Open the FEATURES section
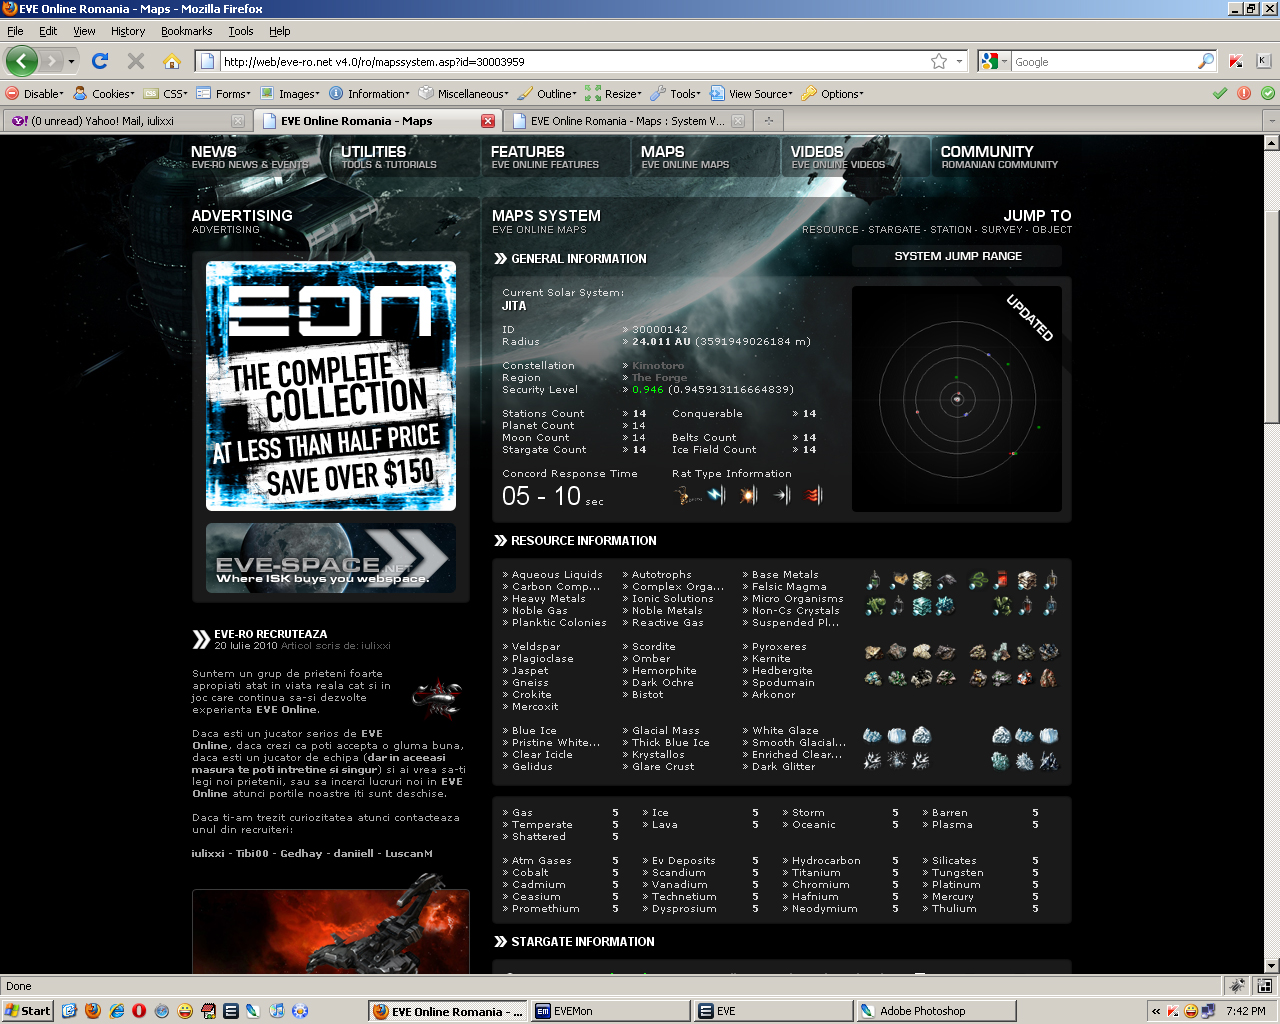 tap(545, 157)
